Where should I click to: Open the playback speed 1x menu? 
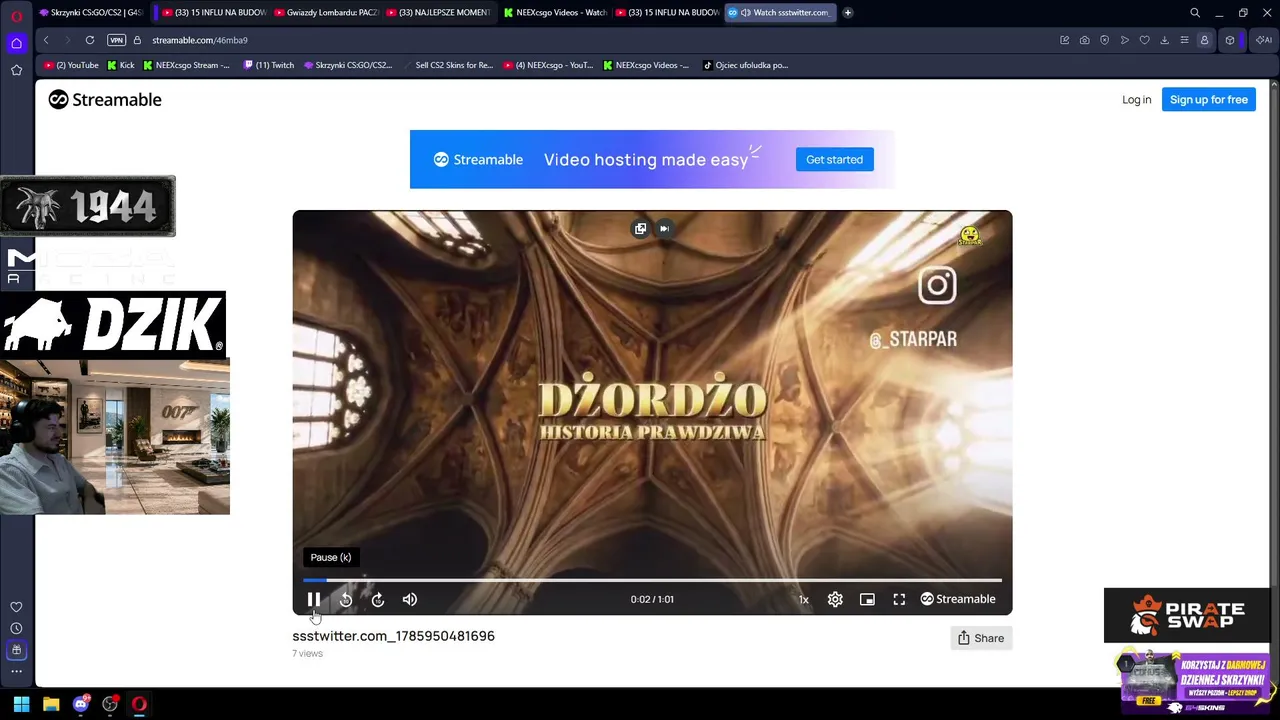(x=803, y=599)
